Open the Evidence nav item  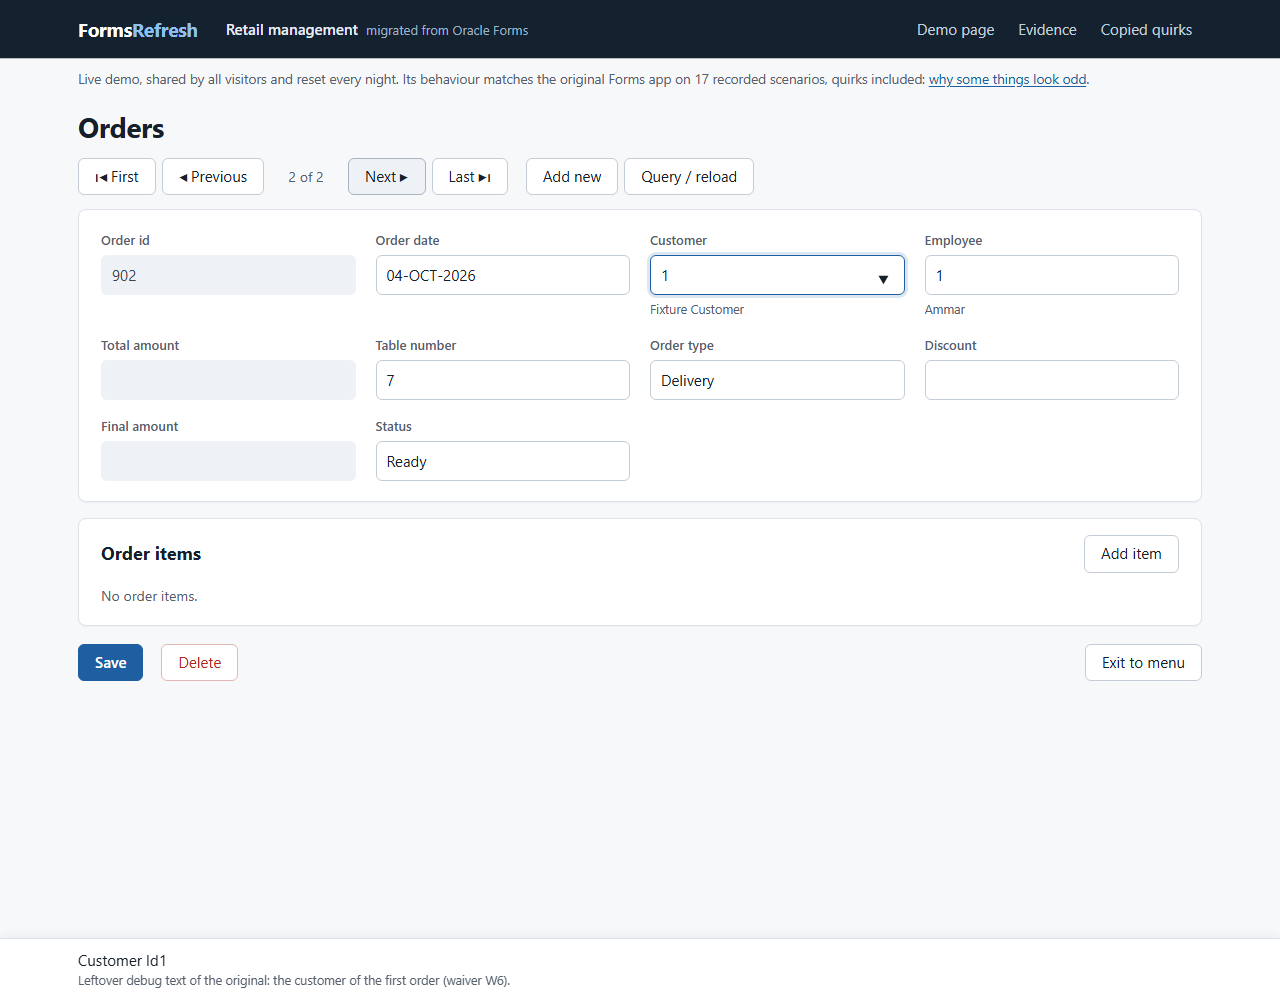[1047, 30]
